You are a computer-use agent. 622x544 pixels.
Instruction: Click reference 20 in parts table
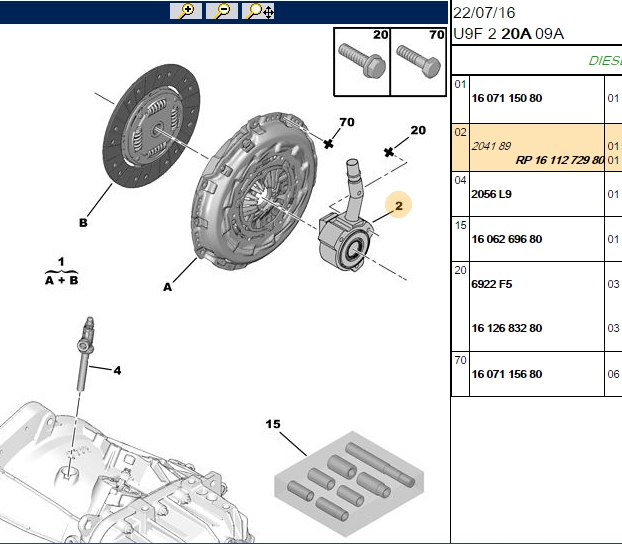pos(460,270)
